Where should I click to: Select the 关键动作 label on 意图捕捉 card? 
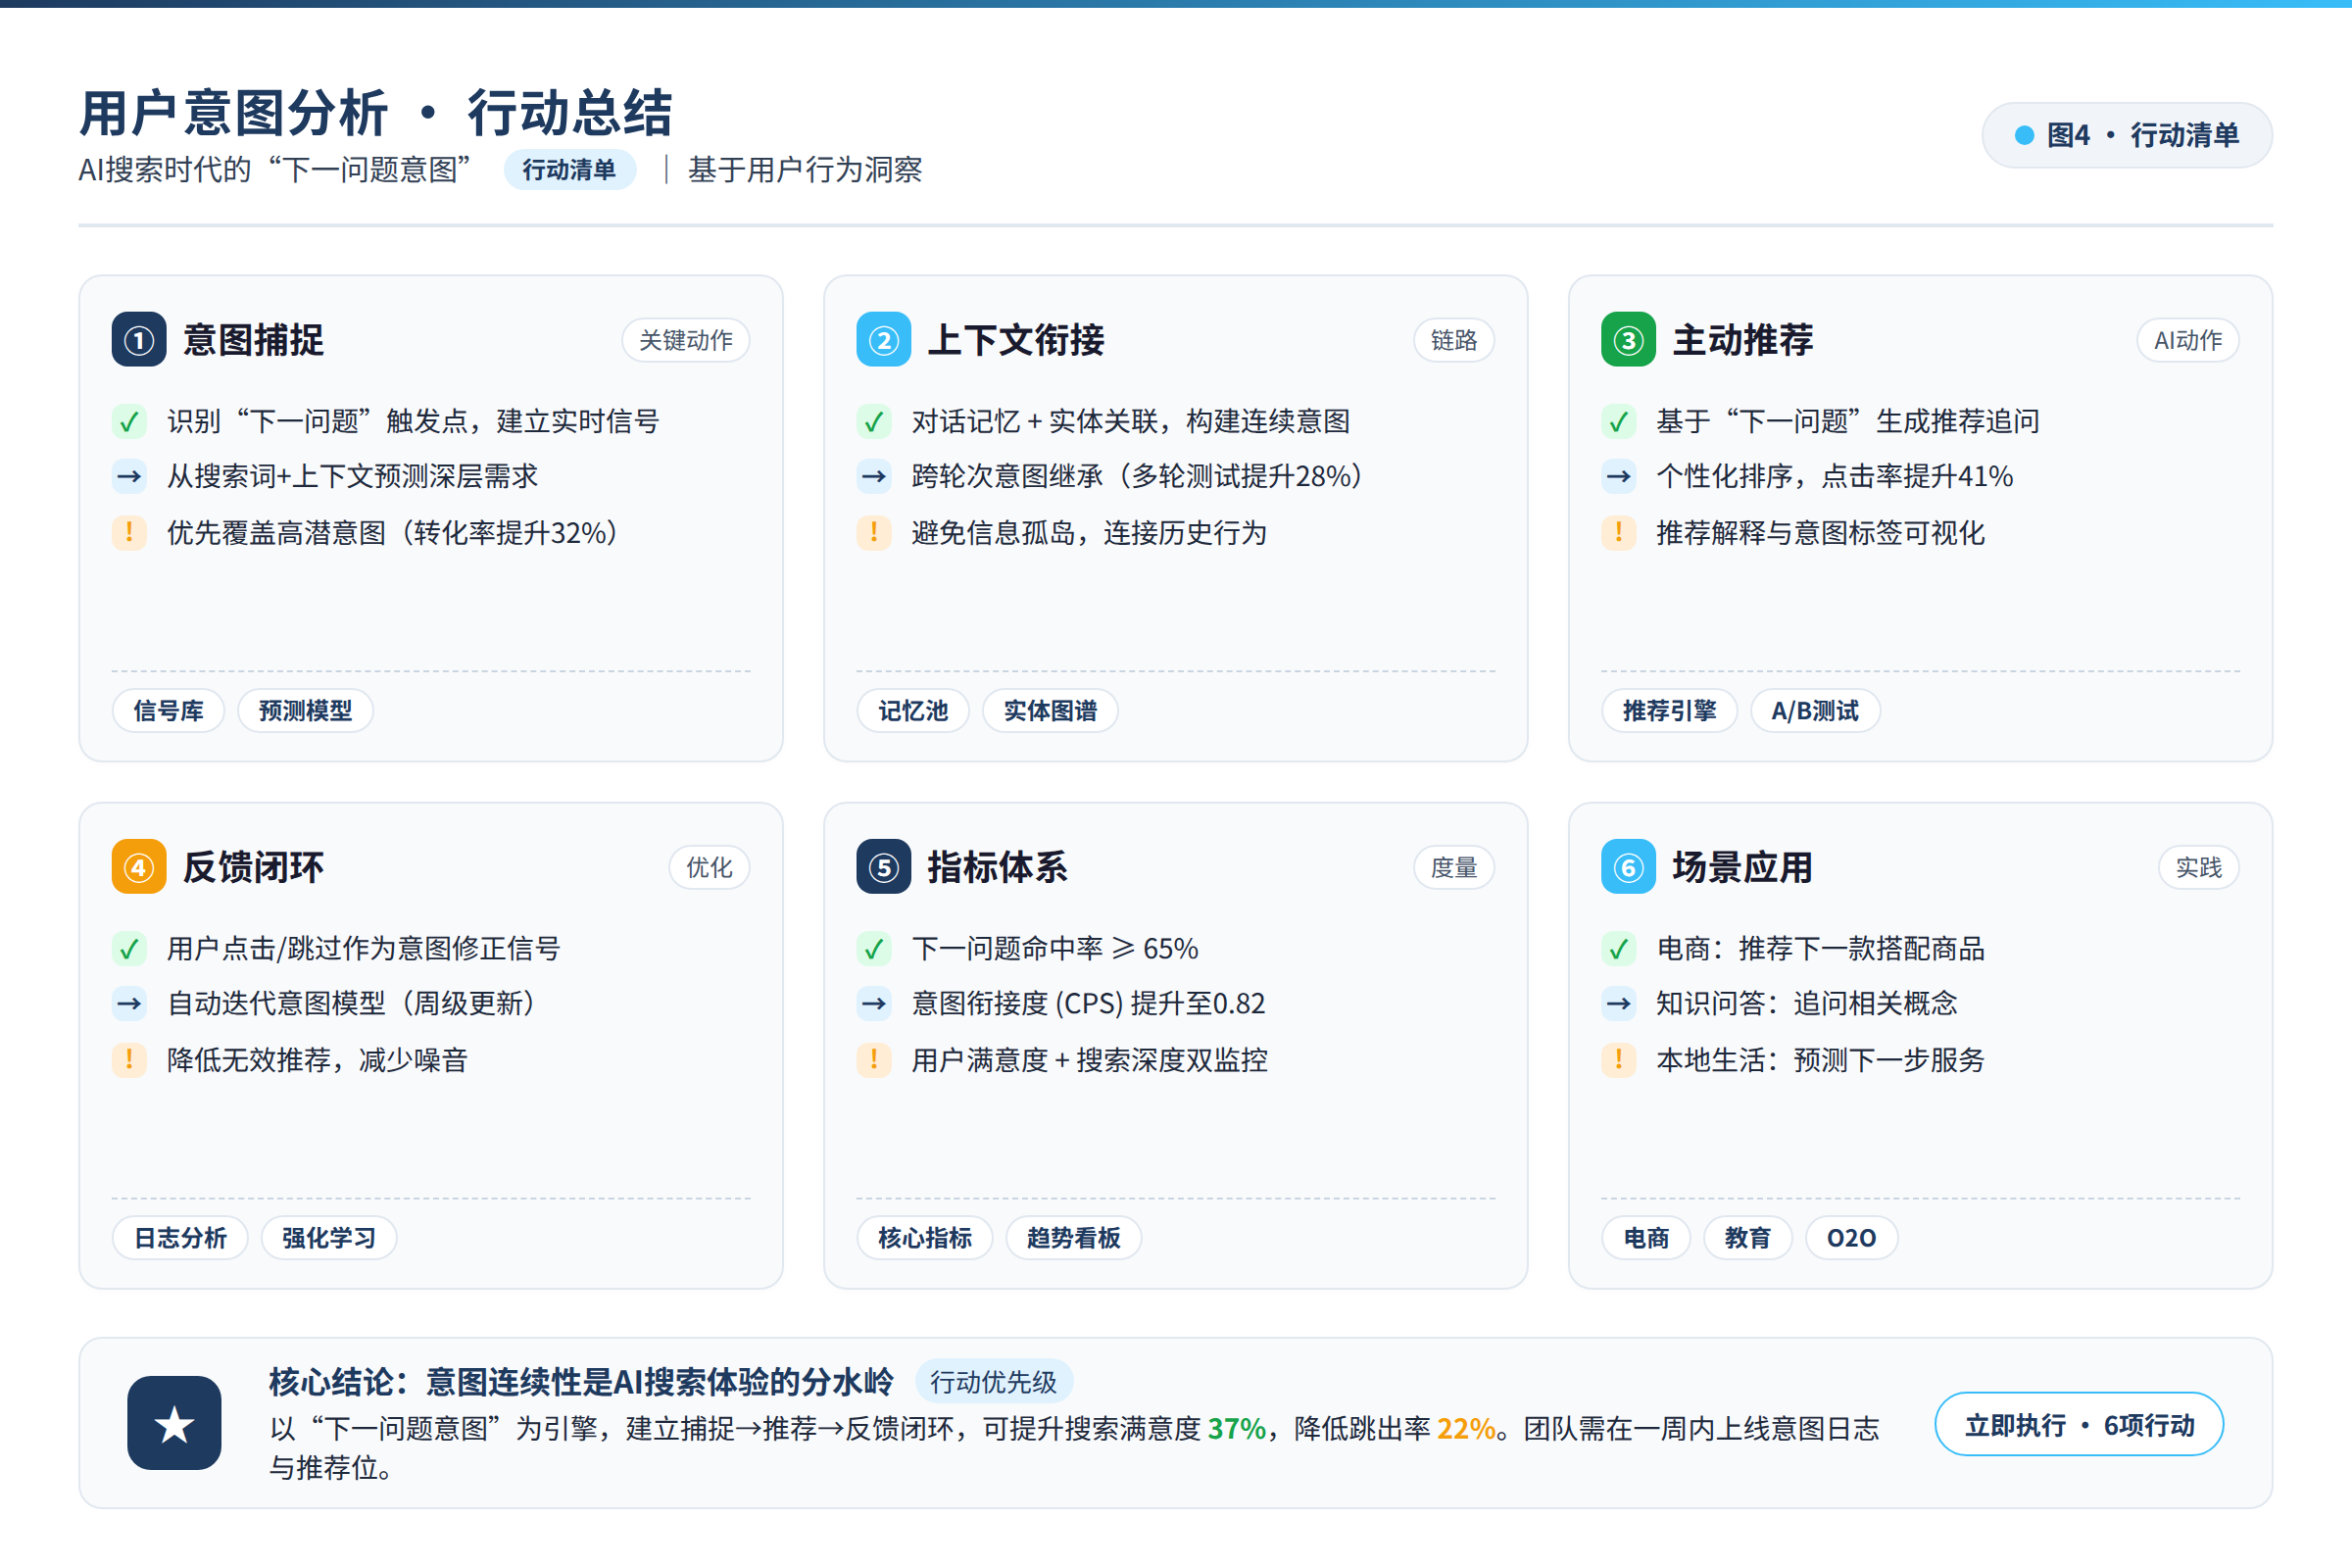coord(686,340)
